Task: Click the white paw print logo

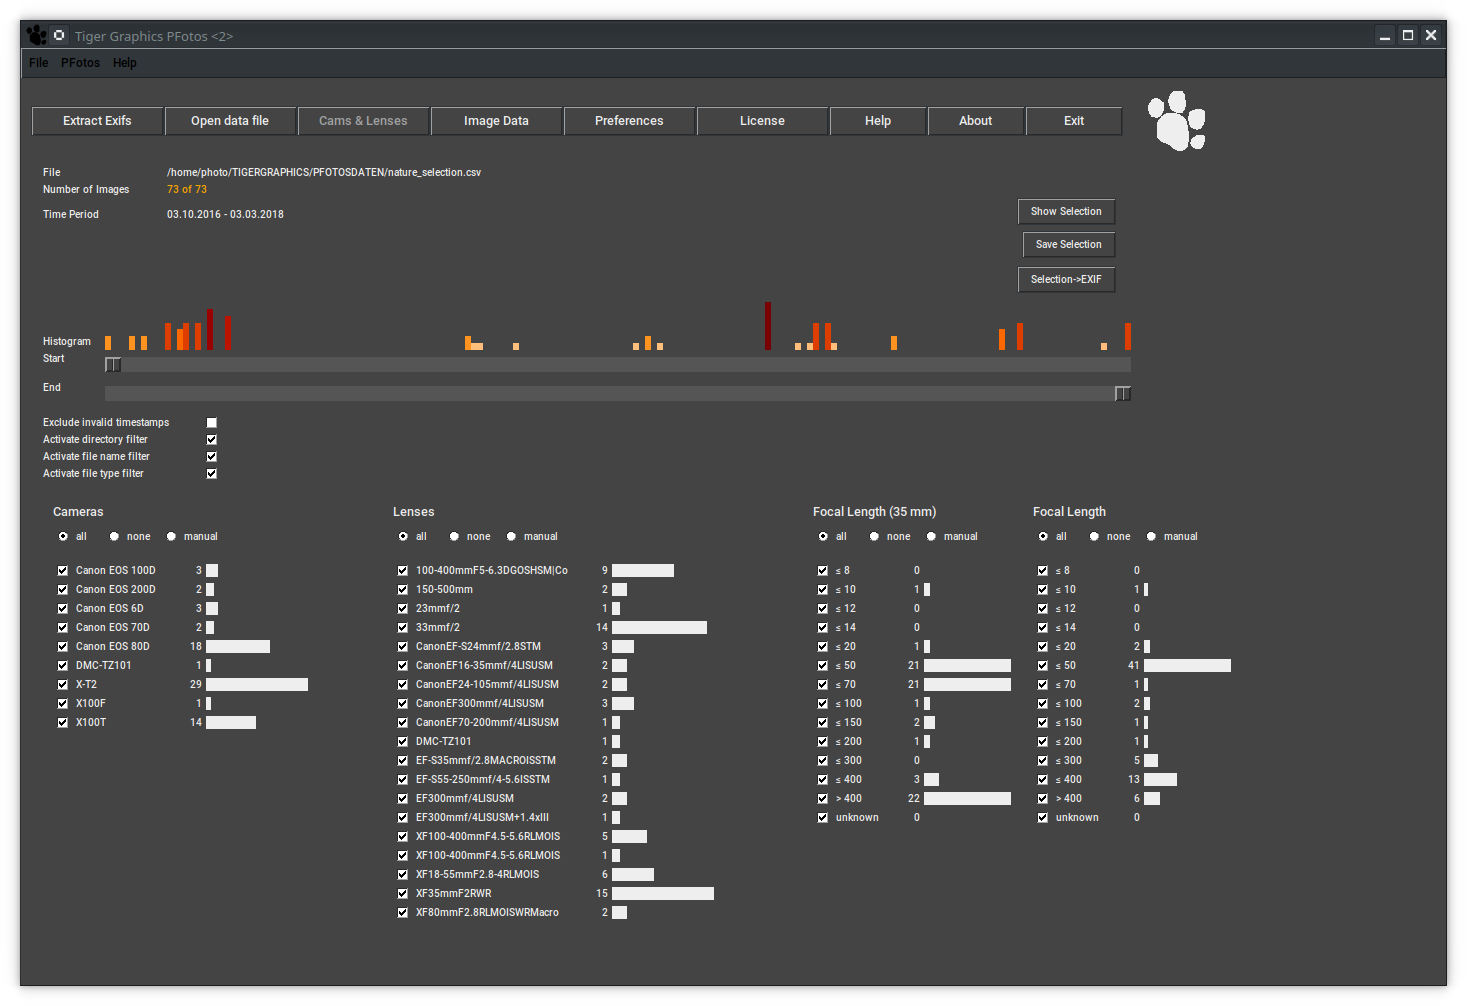Action: click(x=1176, y=121)
